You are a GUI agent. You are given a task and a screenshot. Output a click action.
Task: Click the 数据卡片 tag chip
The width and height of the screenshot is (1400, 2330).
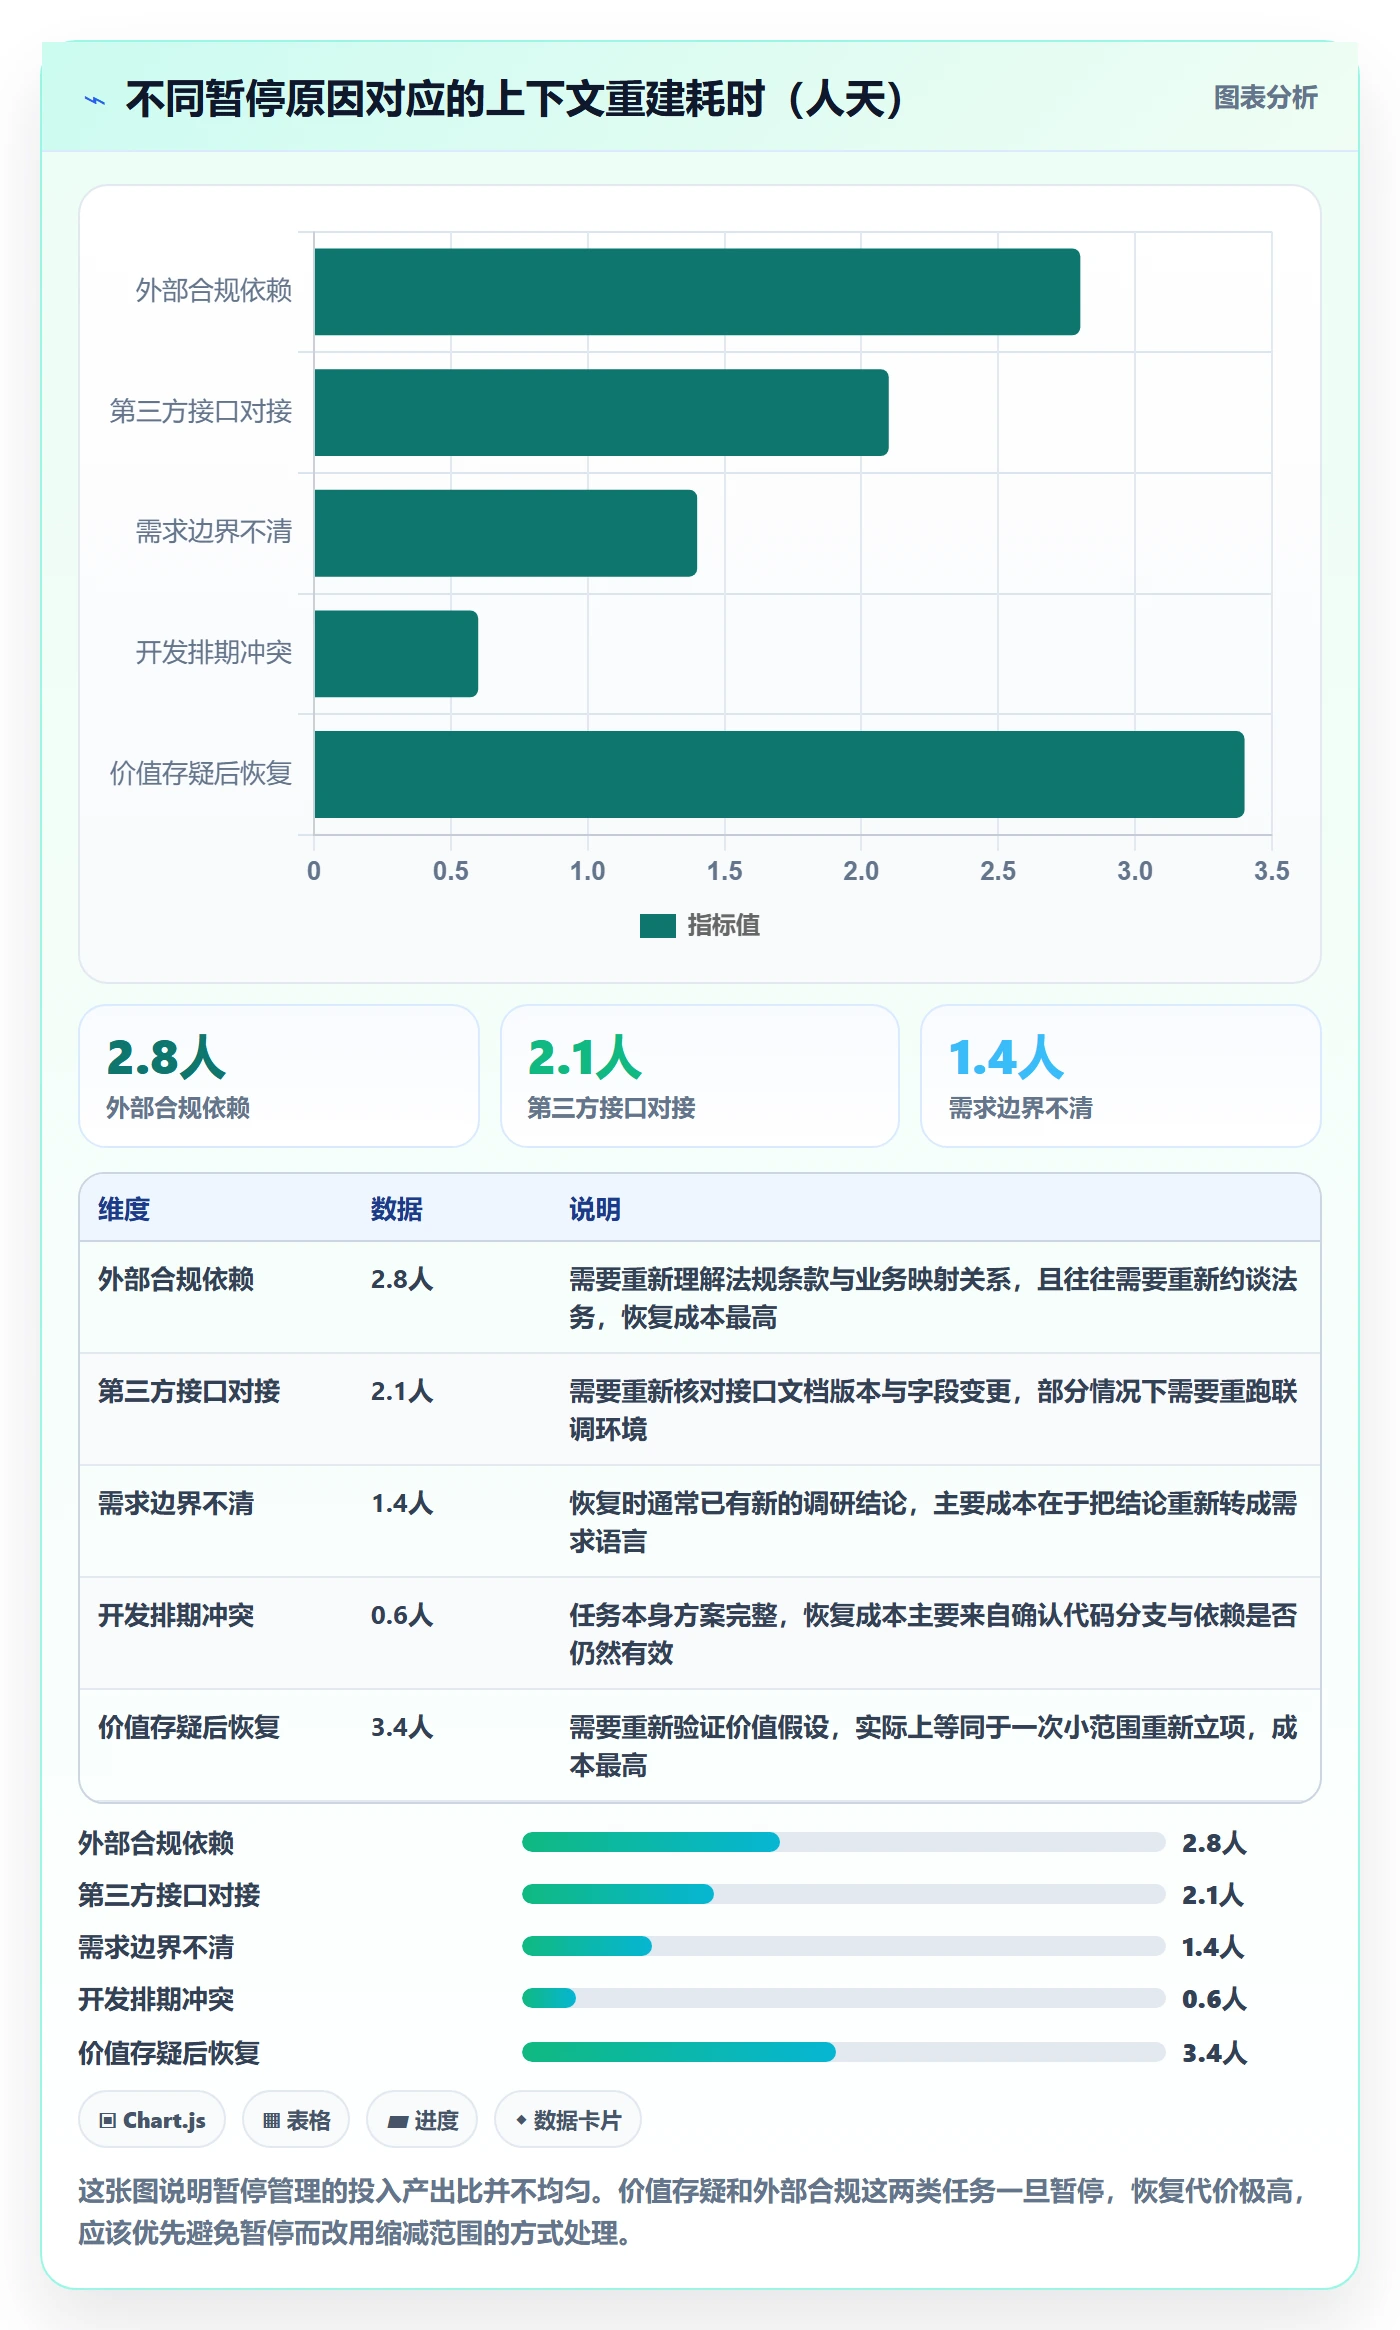tap(568, 2120)
